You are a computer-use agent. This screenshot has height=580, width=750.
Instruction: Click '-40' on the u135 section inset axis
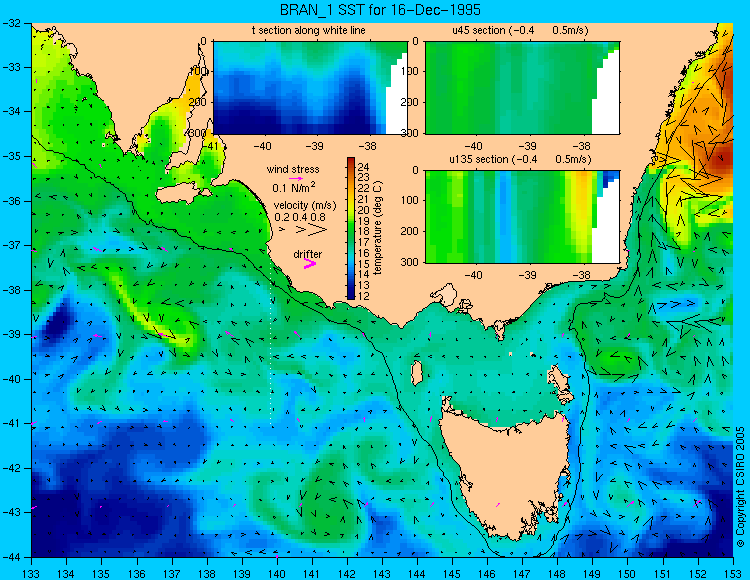point(474,275)
